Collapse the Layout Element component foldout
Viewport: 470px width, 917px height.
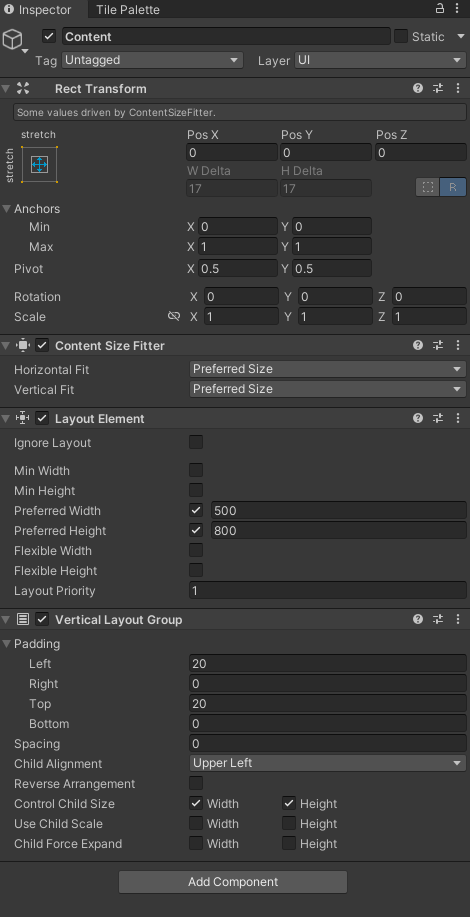(x=6, y=418)
